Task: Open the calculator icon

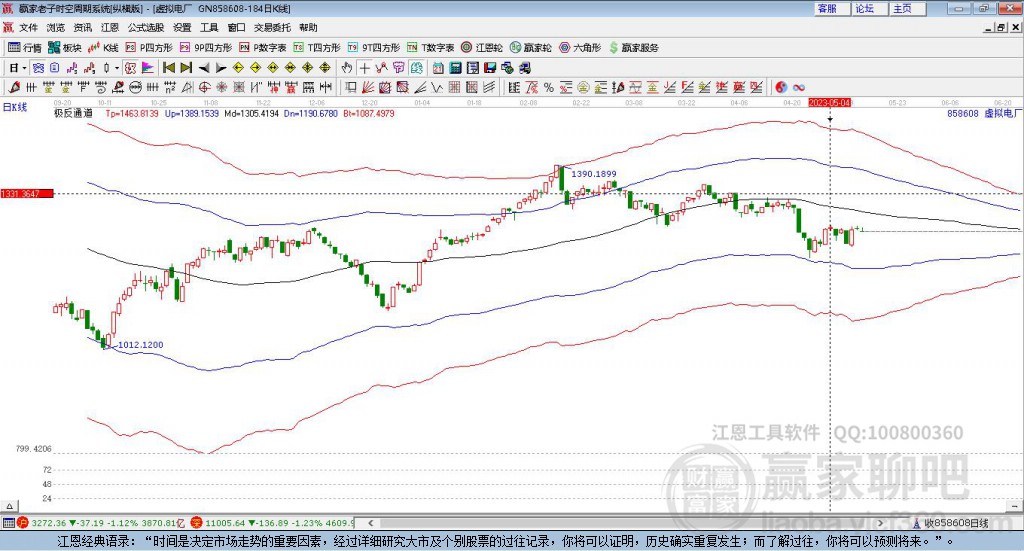Action: click(455, 68)
